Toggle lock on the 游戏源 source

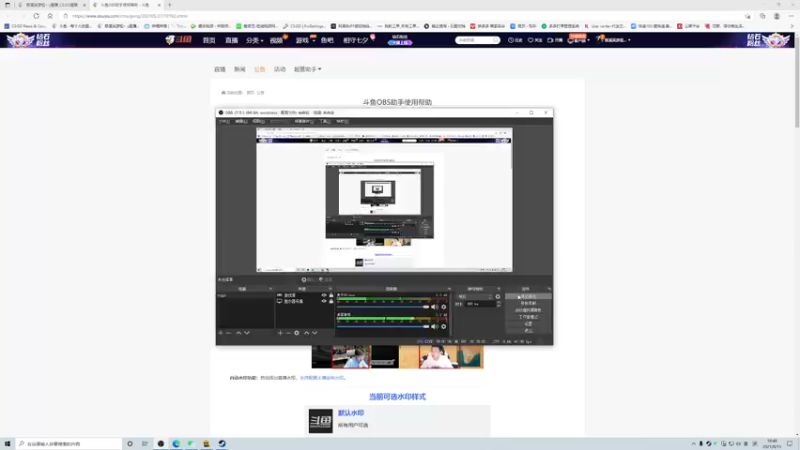click(x=331, y=295)
